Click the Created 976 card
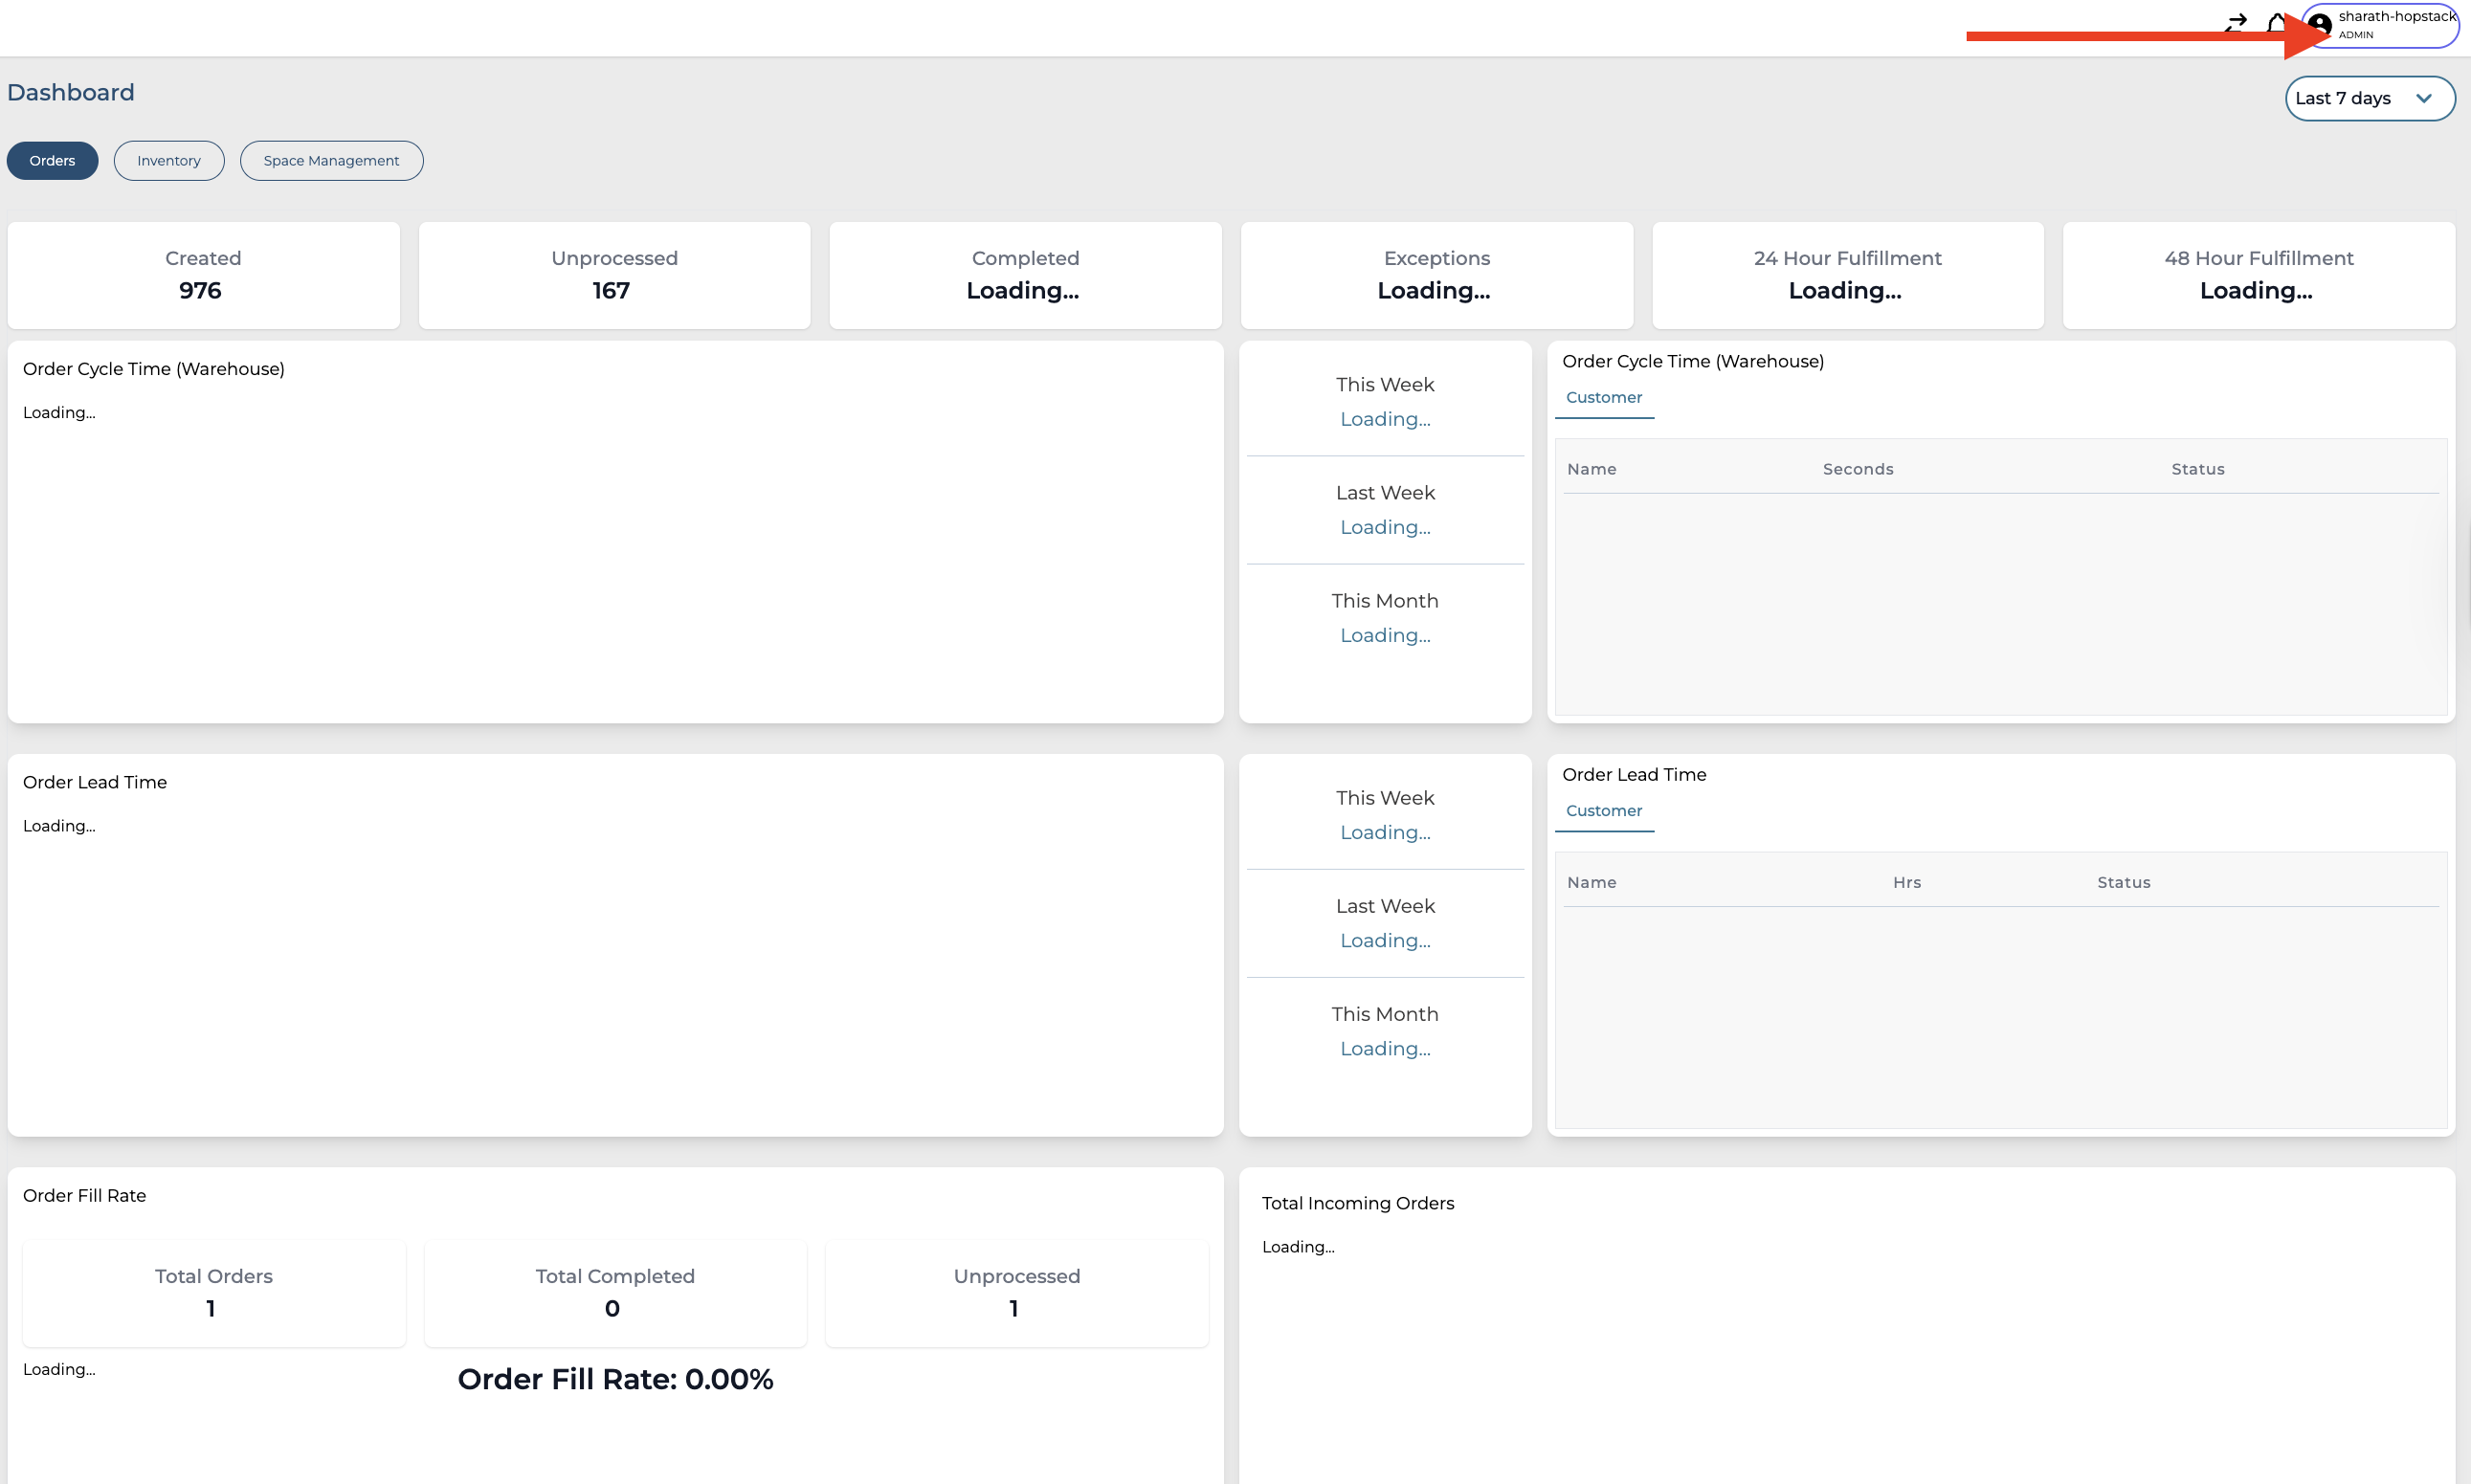This screenshot has width=2471, height=1484. click(x=203, y=275)
